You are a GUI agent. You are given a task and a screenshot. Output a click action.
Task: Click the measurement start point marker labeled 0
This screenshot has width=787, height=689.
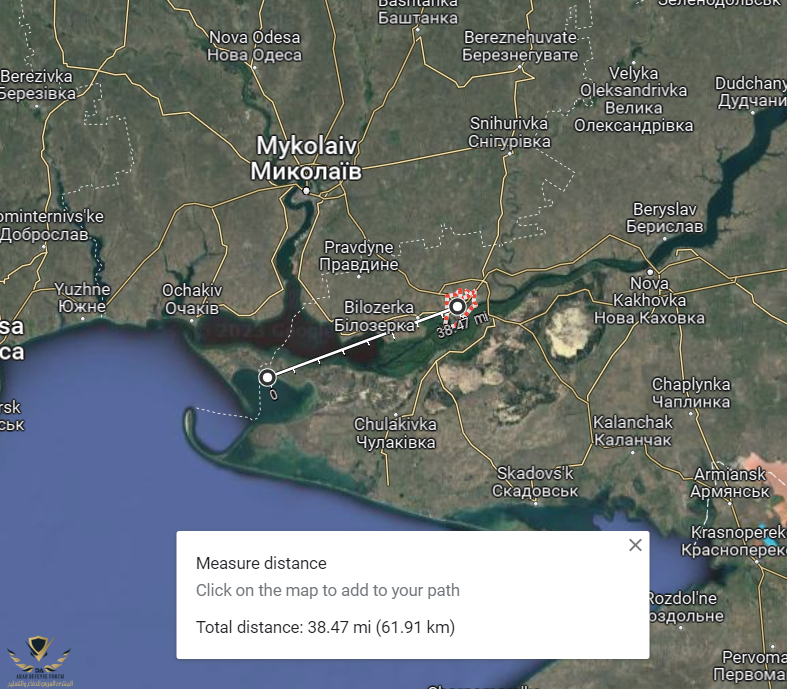267,377
